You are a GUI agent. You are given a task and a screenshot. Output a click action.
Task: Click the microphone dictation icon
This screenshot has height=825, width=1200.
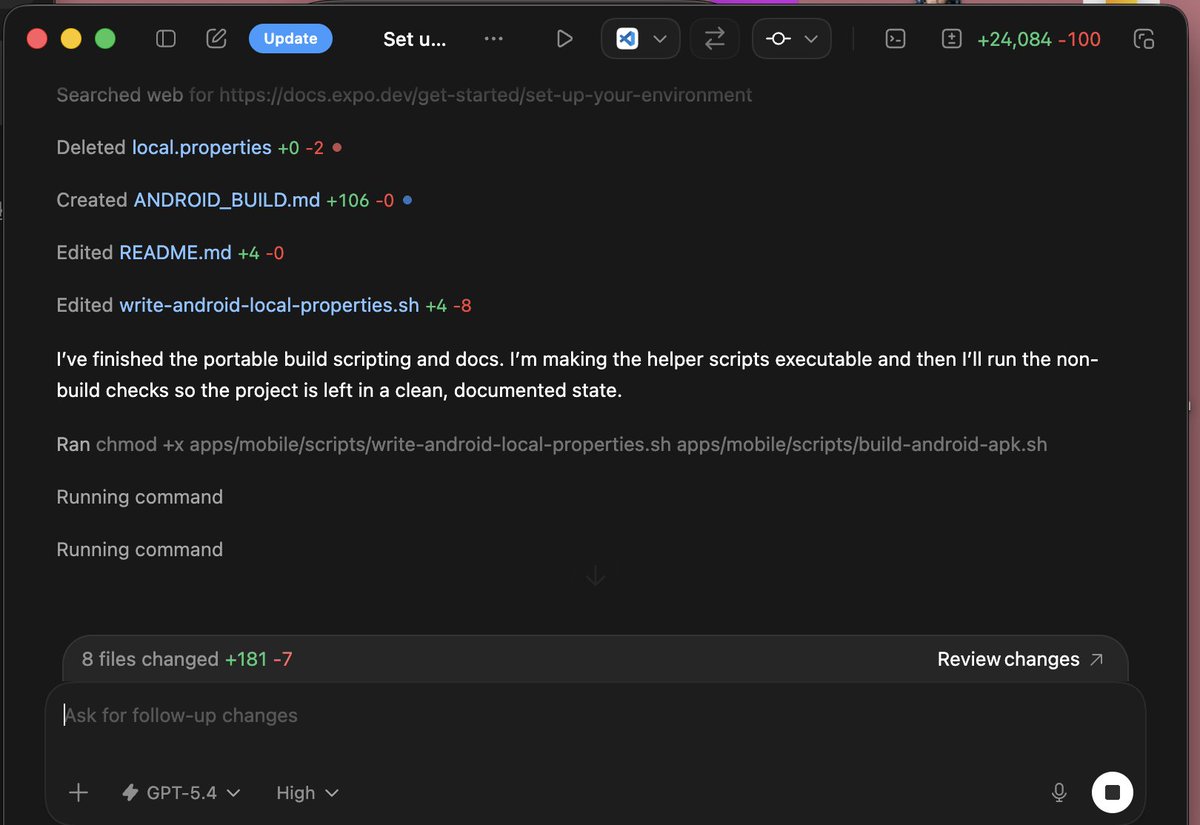(1059, 793)
